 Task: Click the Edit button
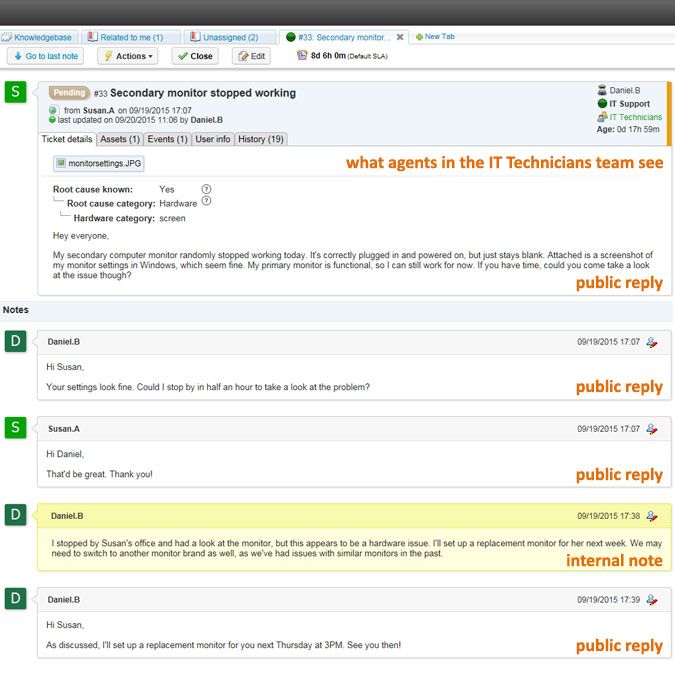tap(251, 56)
